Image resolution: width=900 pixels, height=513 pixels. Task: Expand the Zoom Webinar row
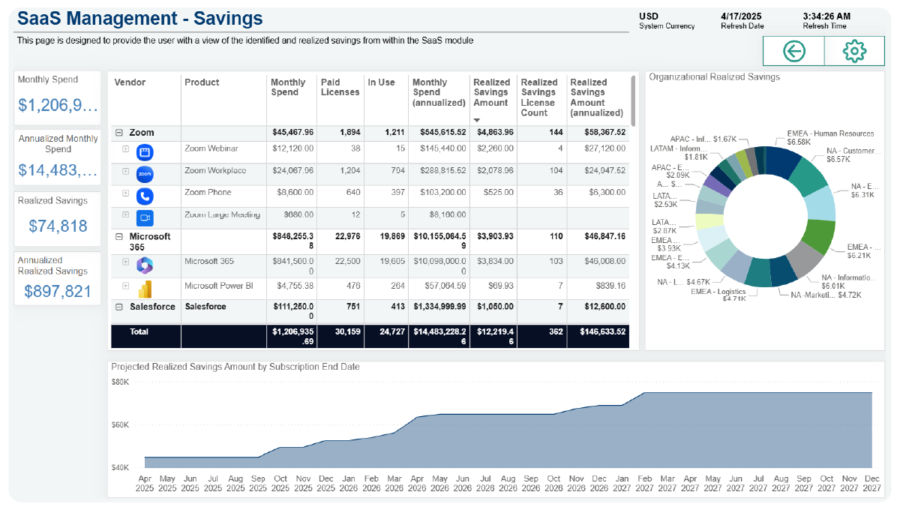tap(125, 149)
